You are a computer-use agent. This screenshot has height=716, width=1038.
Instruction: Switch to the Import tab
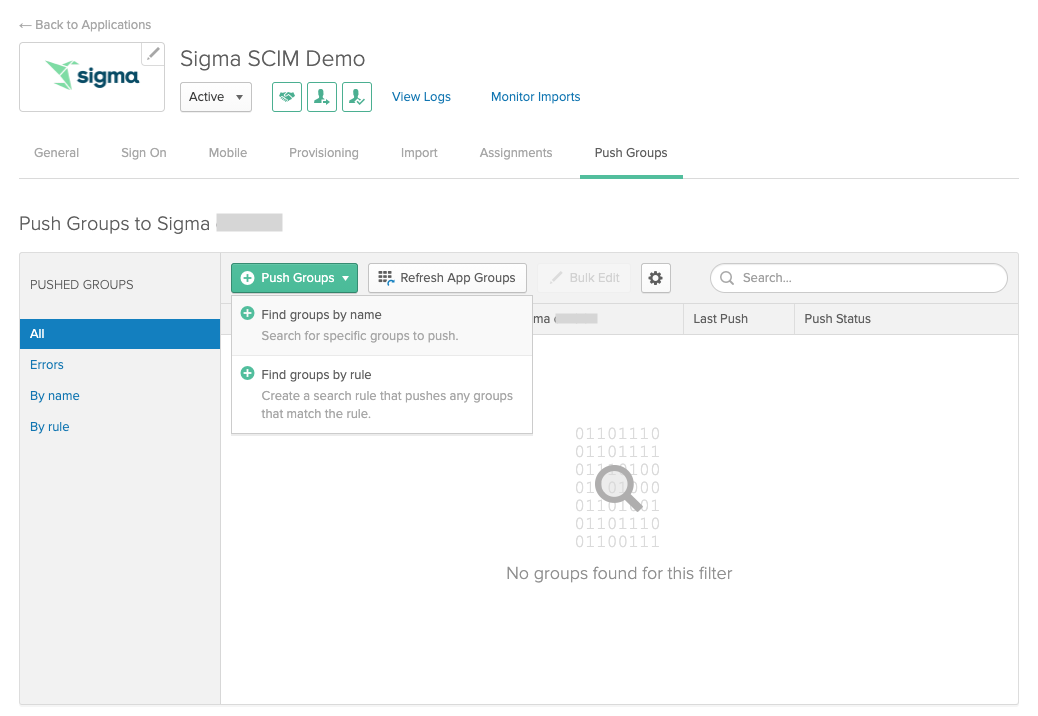click(x=419, y=153)
